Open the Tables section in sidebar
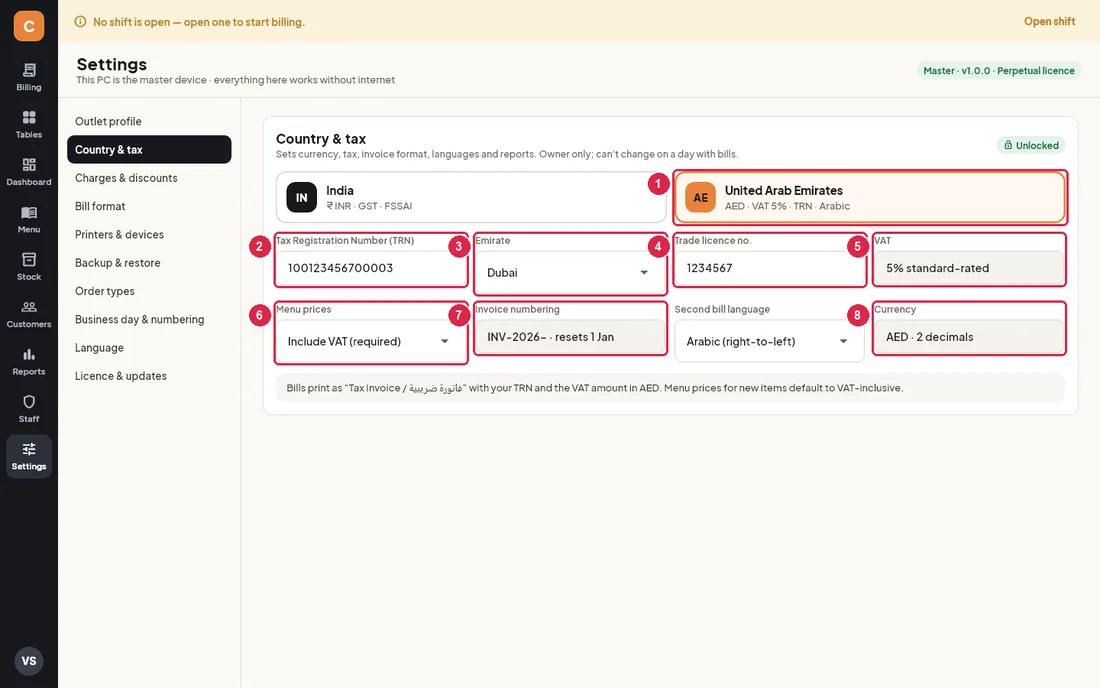 pyautogui.click(x=29, y=125)
